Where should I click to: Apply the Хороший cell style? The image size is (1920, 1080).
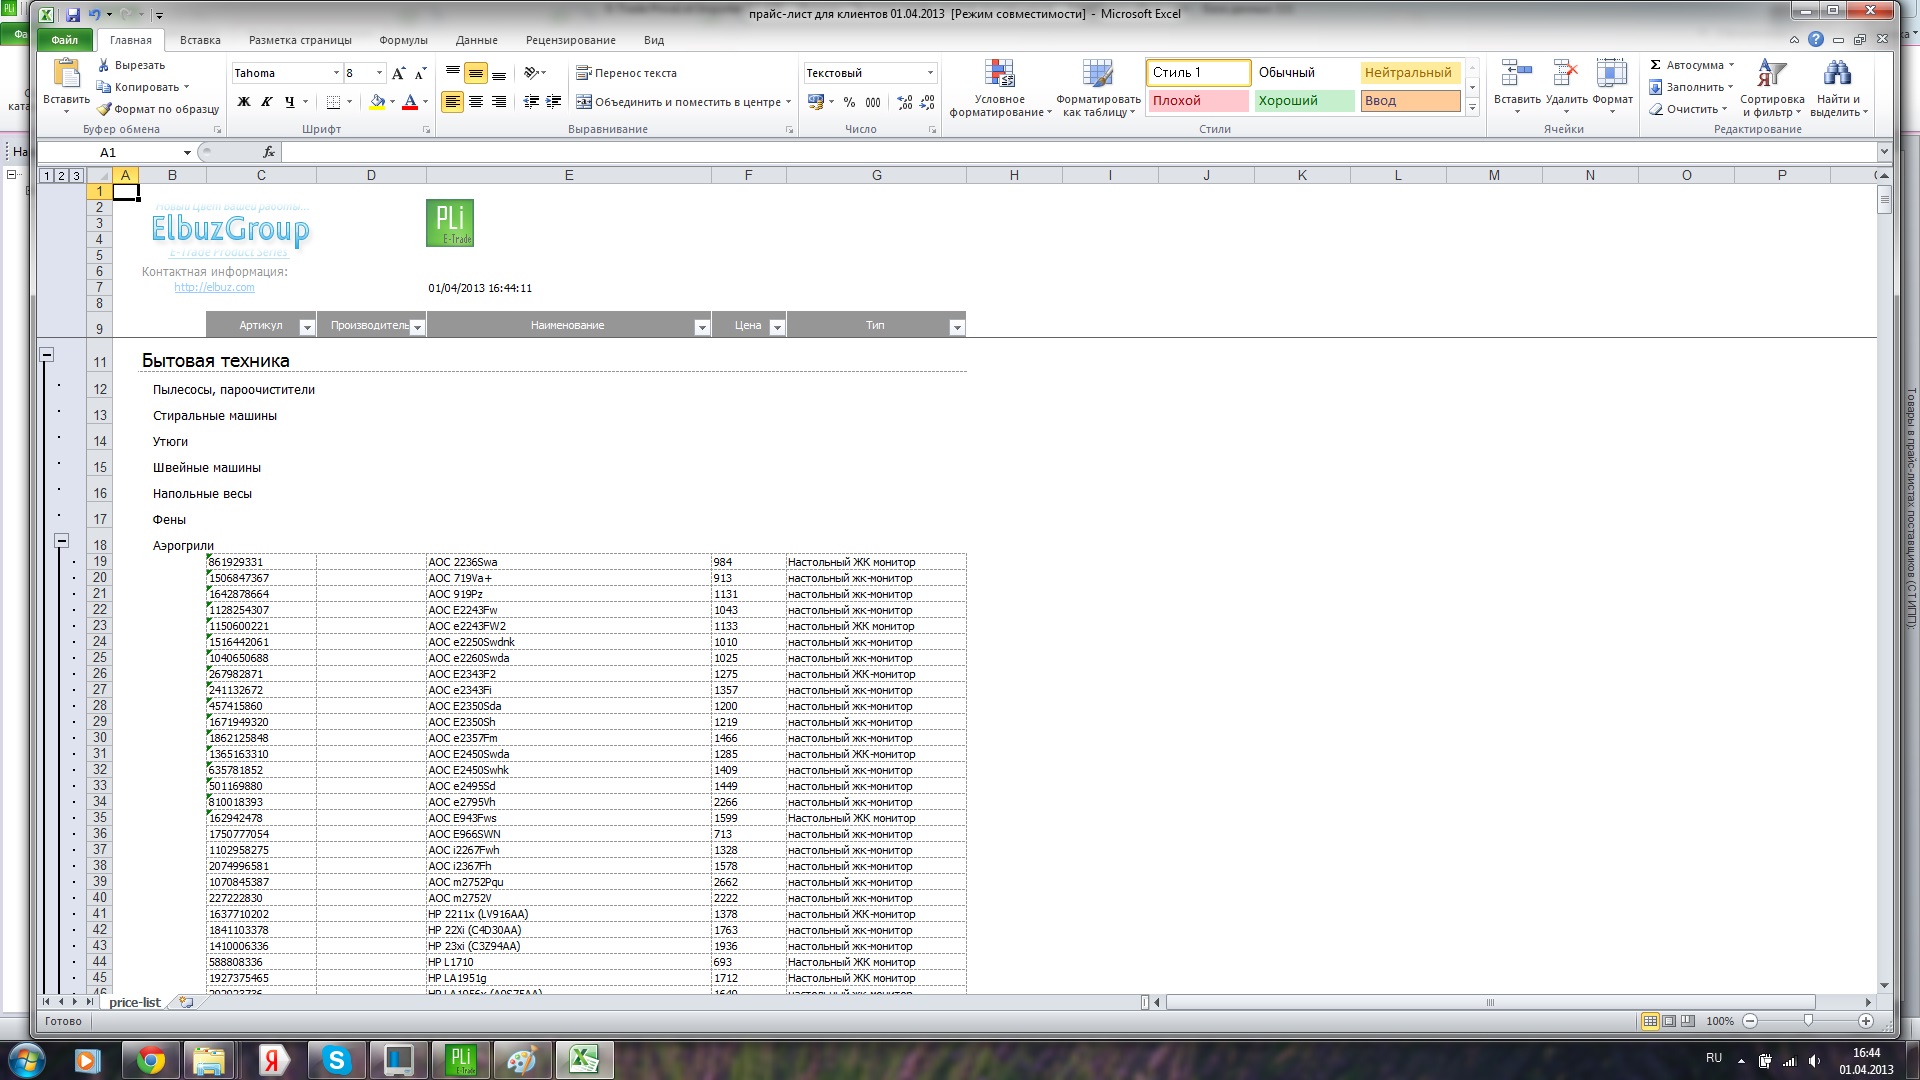coord(1304,101)
